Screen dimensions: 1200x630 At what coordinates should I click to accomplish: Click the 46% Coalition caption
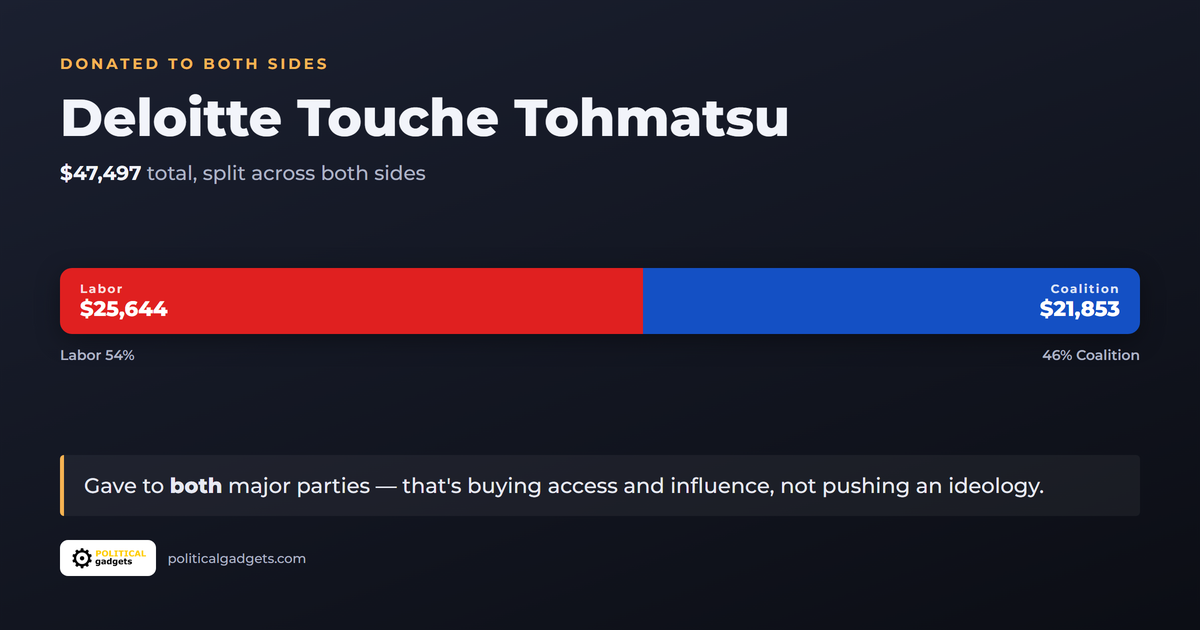tap(1091, 355)
